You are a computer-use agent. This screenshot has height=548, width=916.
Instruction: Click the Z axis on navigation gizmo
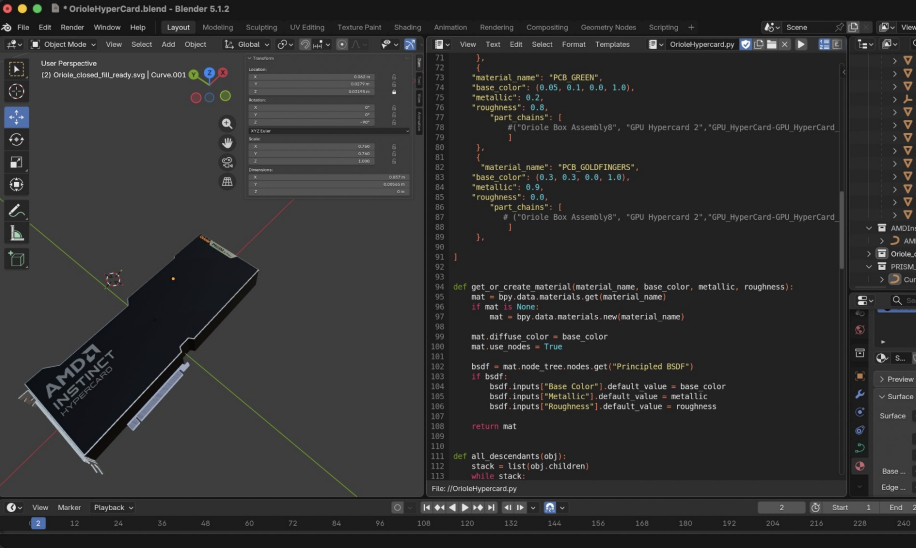(x=209, y=73)
